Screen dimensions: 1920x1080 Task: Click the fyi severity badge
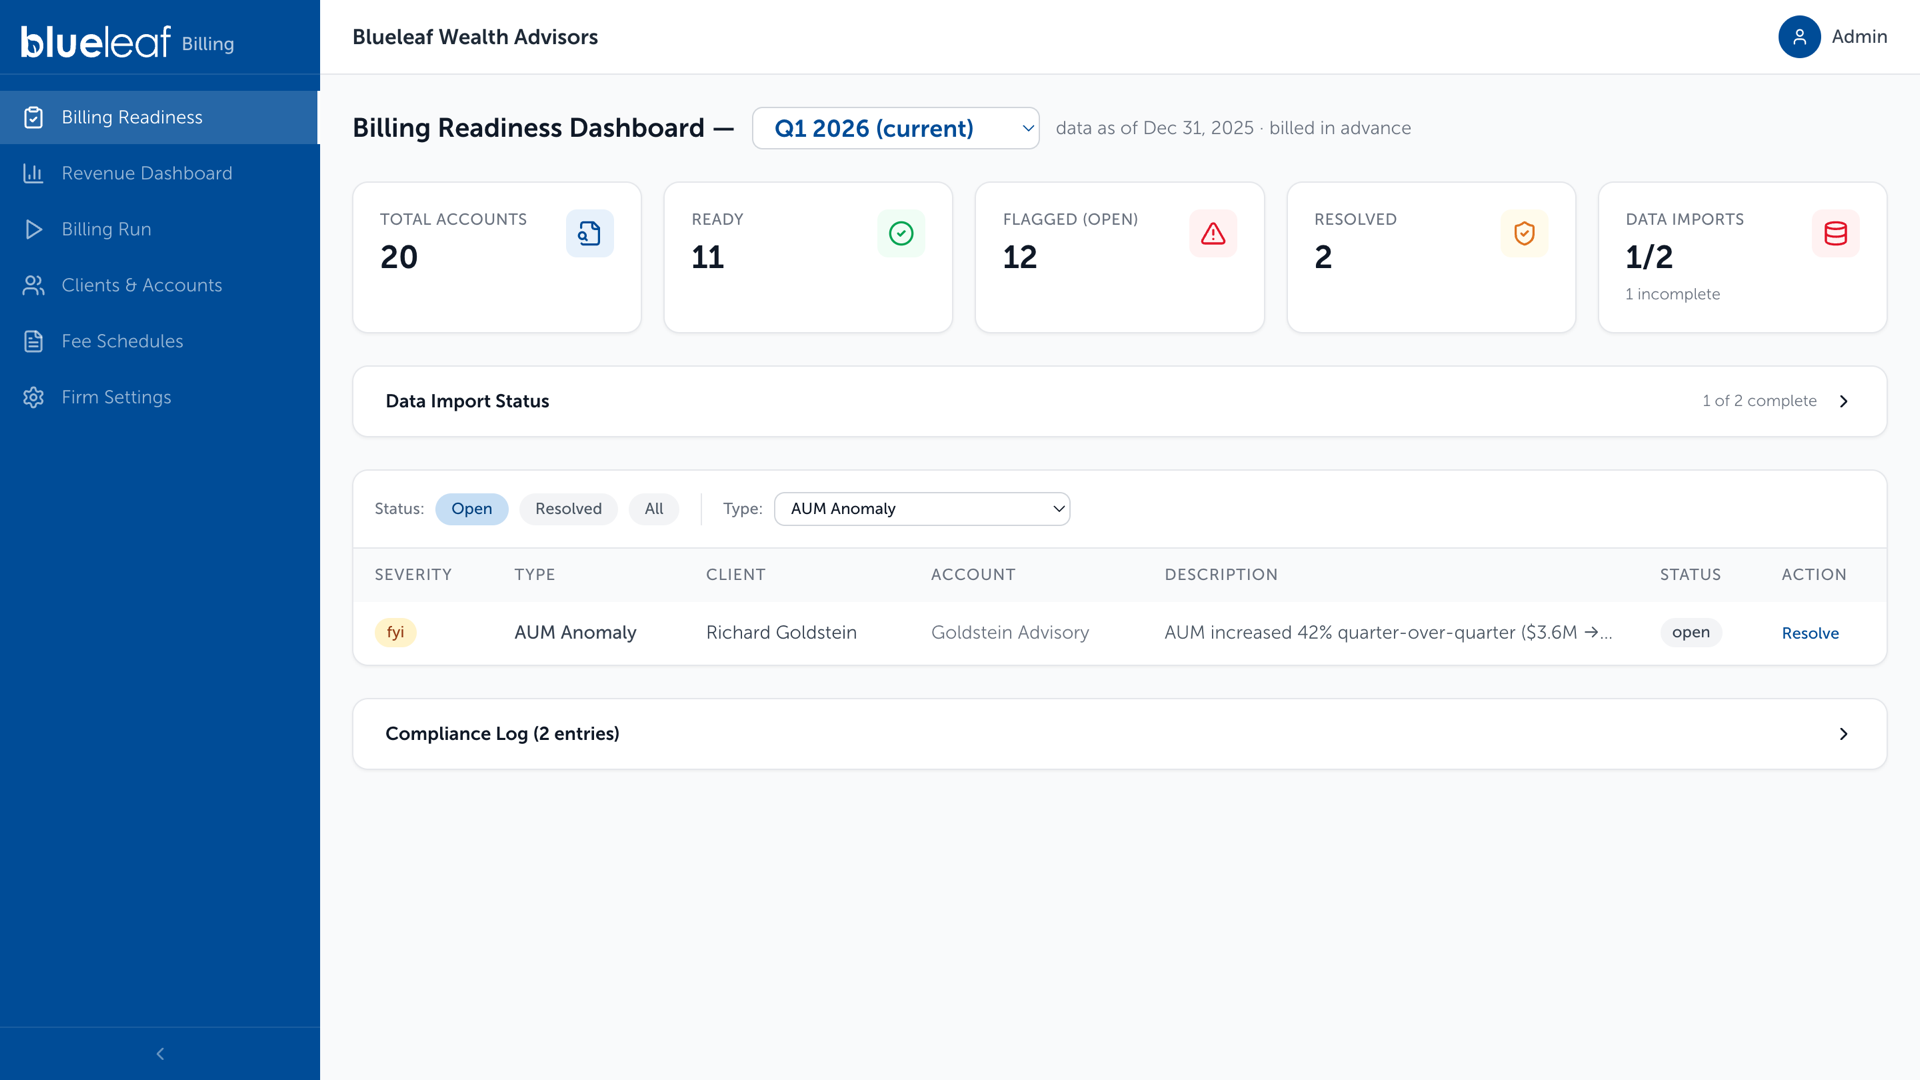[x=395, y=632]
